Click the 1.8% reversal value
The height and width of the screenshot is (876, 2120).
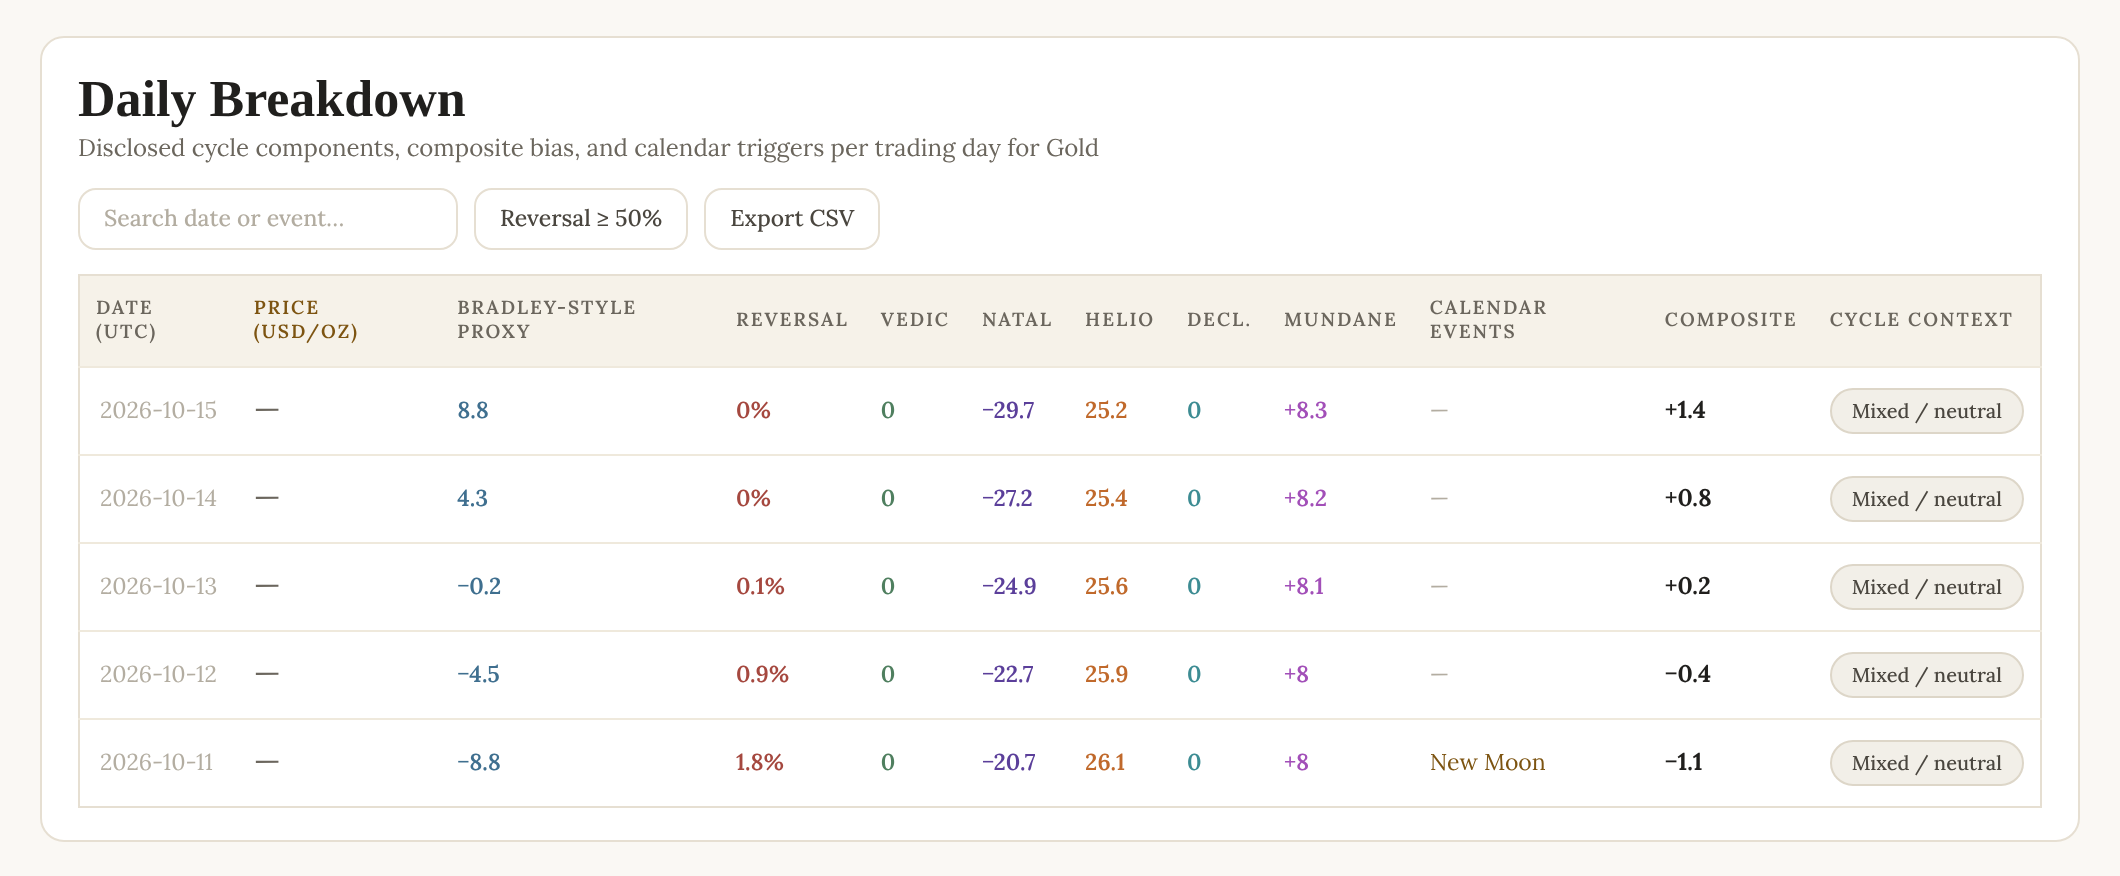click(x=760, y=763)
